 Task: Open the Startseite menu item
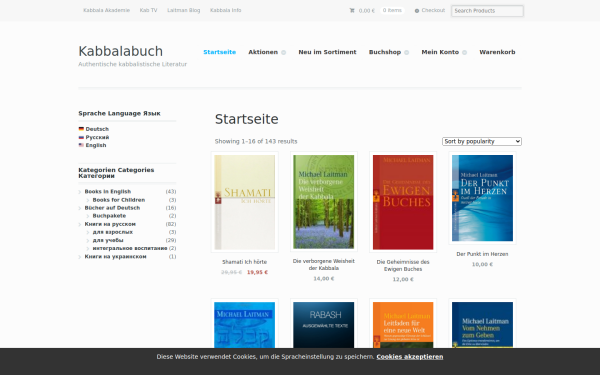(x=219, y=52)
